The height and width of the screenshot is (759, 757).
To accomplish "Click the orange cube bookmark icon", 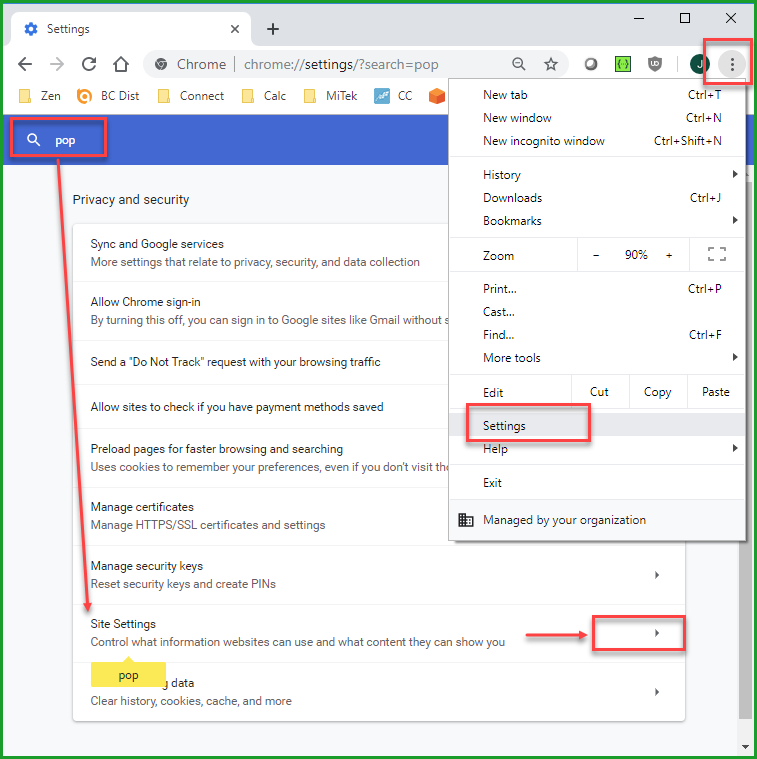I will (x=437, y=96).
